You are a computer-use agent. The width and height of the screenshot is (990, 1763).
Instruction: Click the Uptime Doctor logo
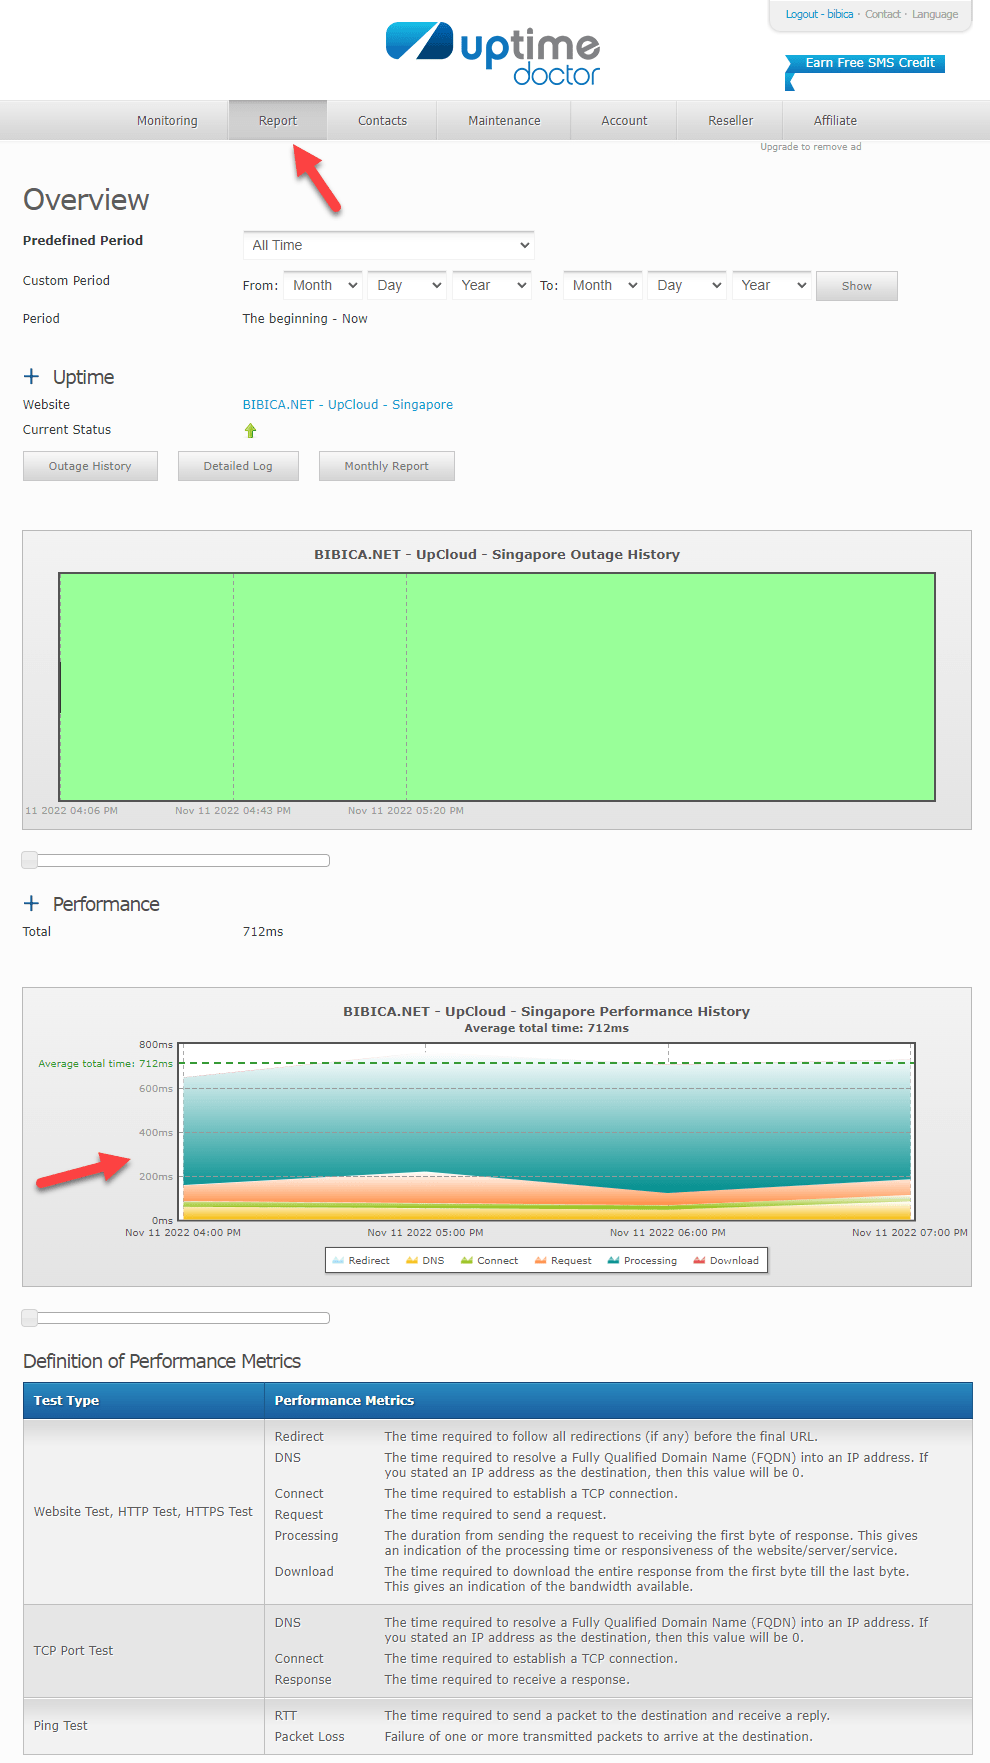pyautogui.click(x=493, y=54)
